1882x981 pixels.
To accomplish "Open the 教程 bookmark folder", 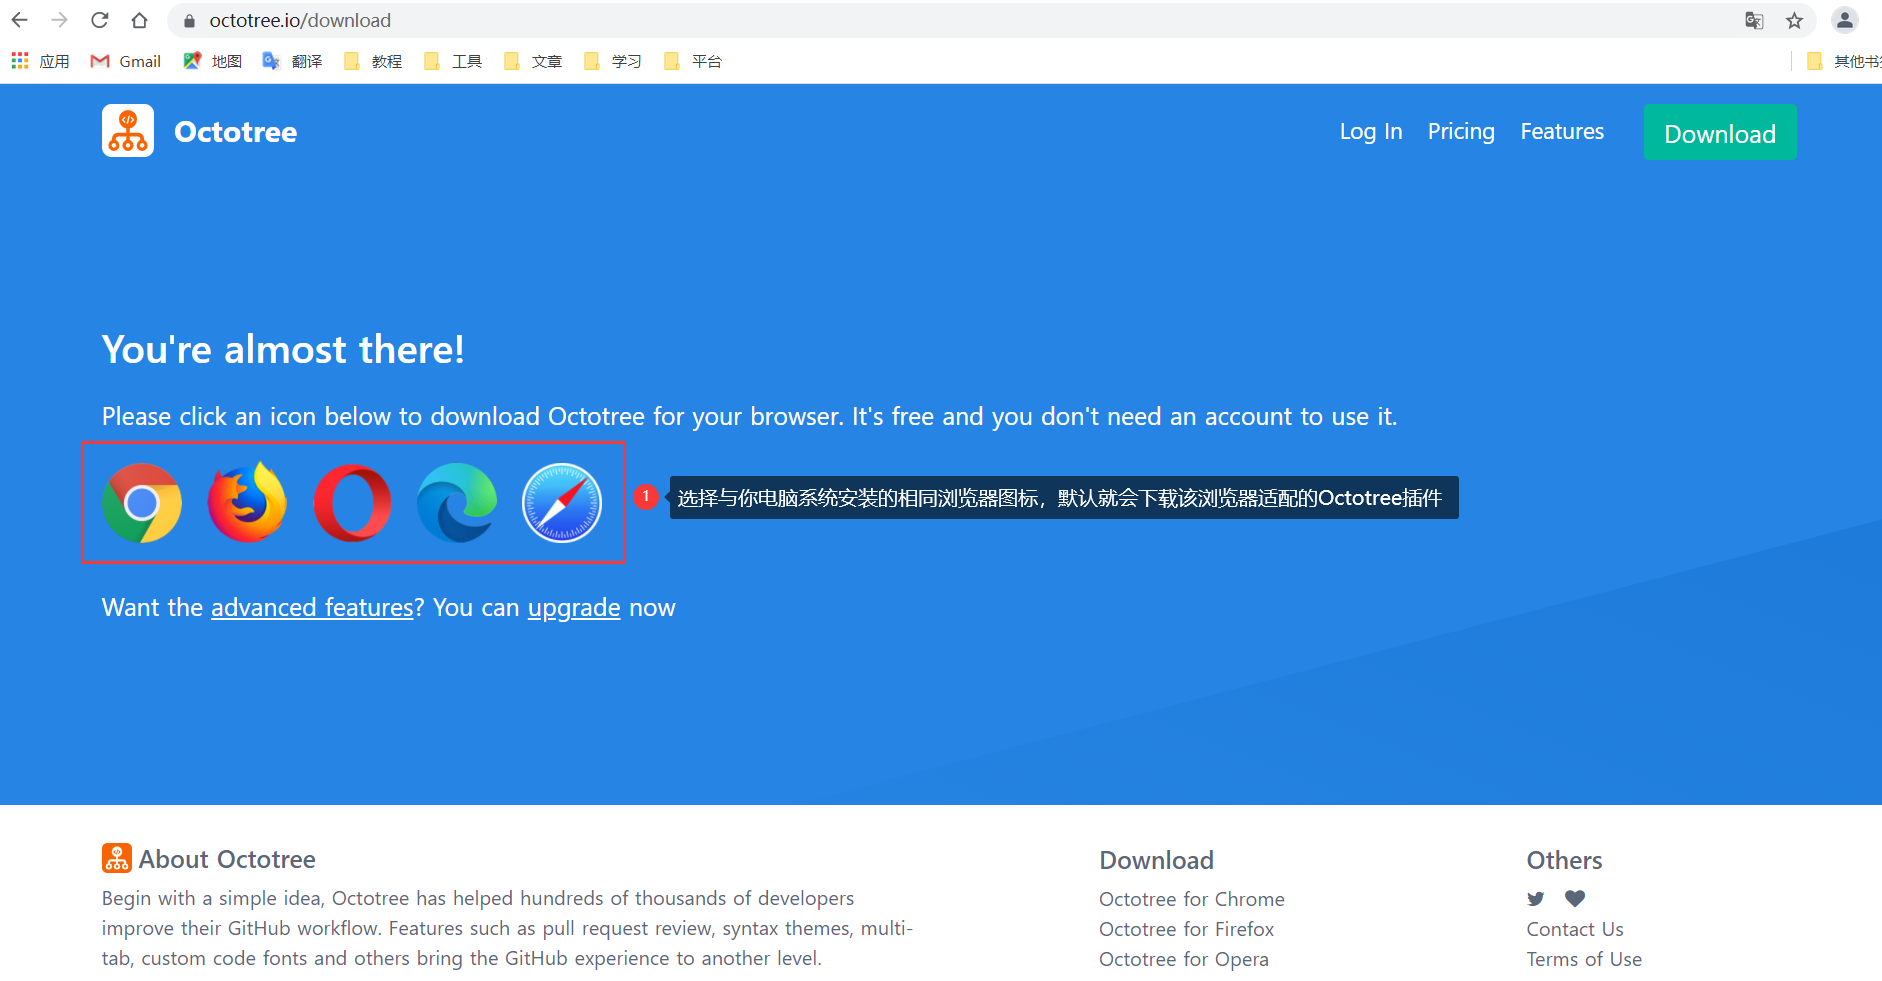I will (373, 61).
